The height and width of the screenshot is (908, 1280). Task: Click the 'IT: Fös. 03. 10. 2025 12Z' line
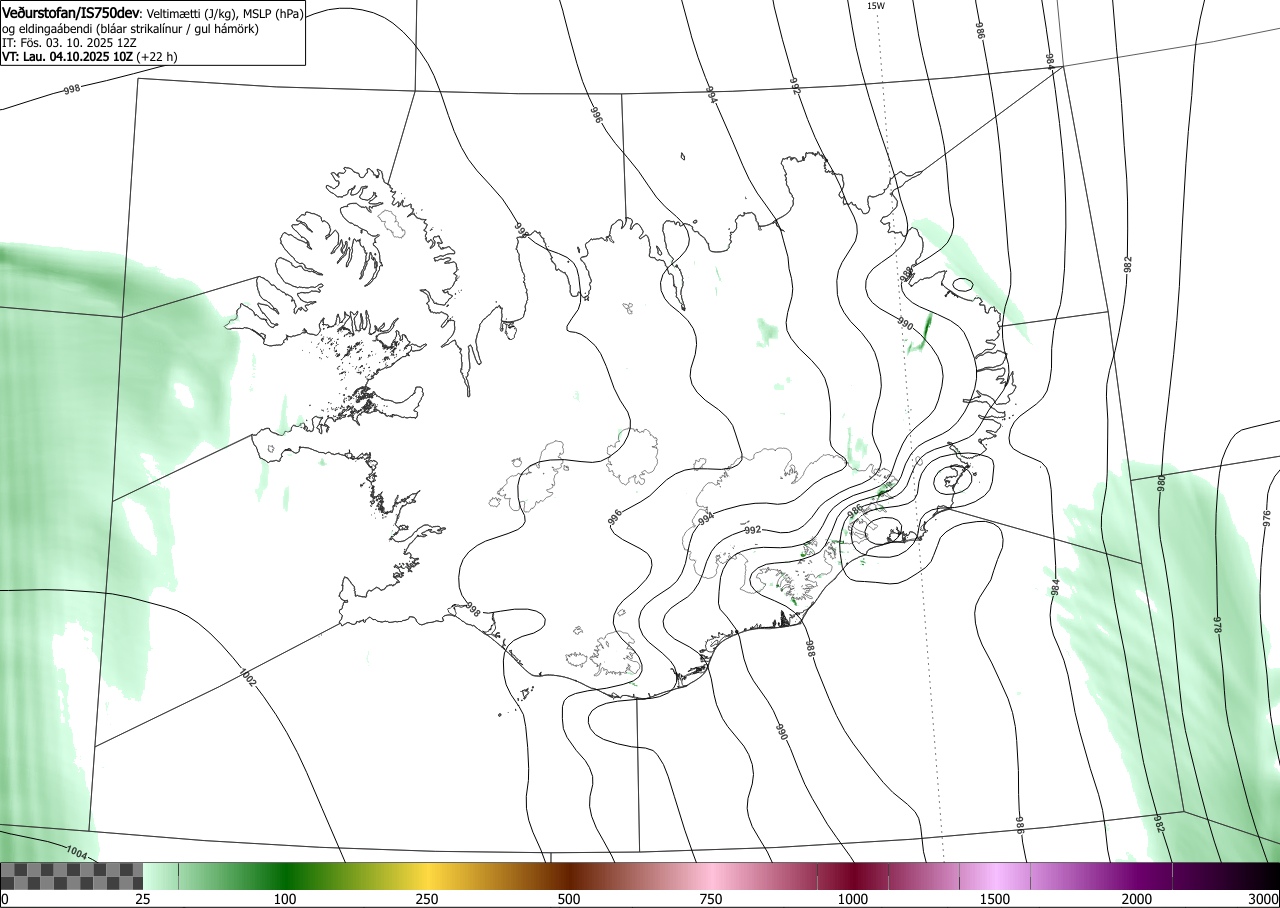tap(69, 43)
